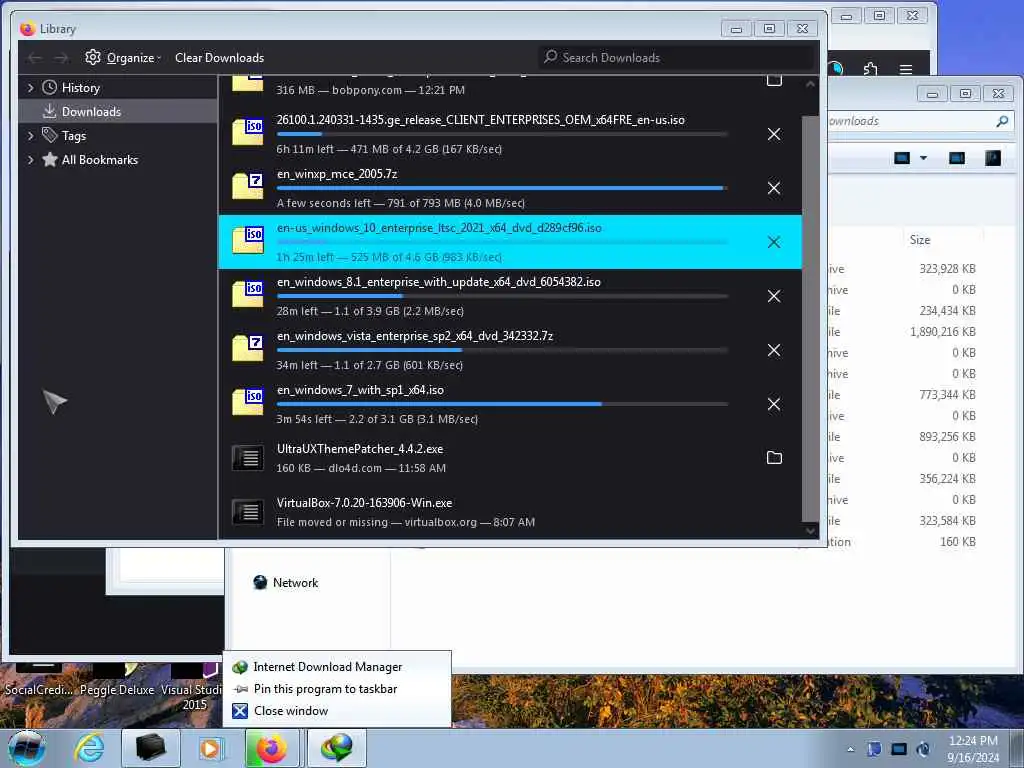Click the 773,344 KB size cell
The width and height of the screenshot is (1024, 768).
(x=947, y=395)
